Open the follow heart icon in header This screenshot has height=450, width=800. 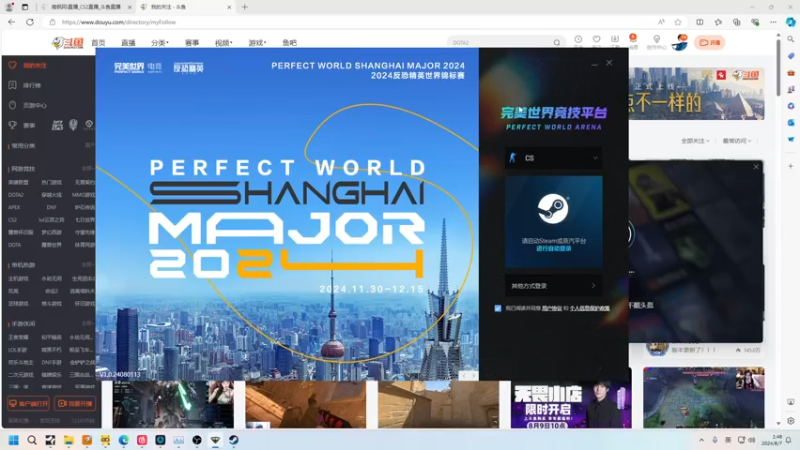[x=596, y=41]
